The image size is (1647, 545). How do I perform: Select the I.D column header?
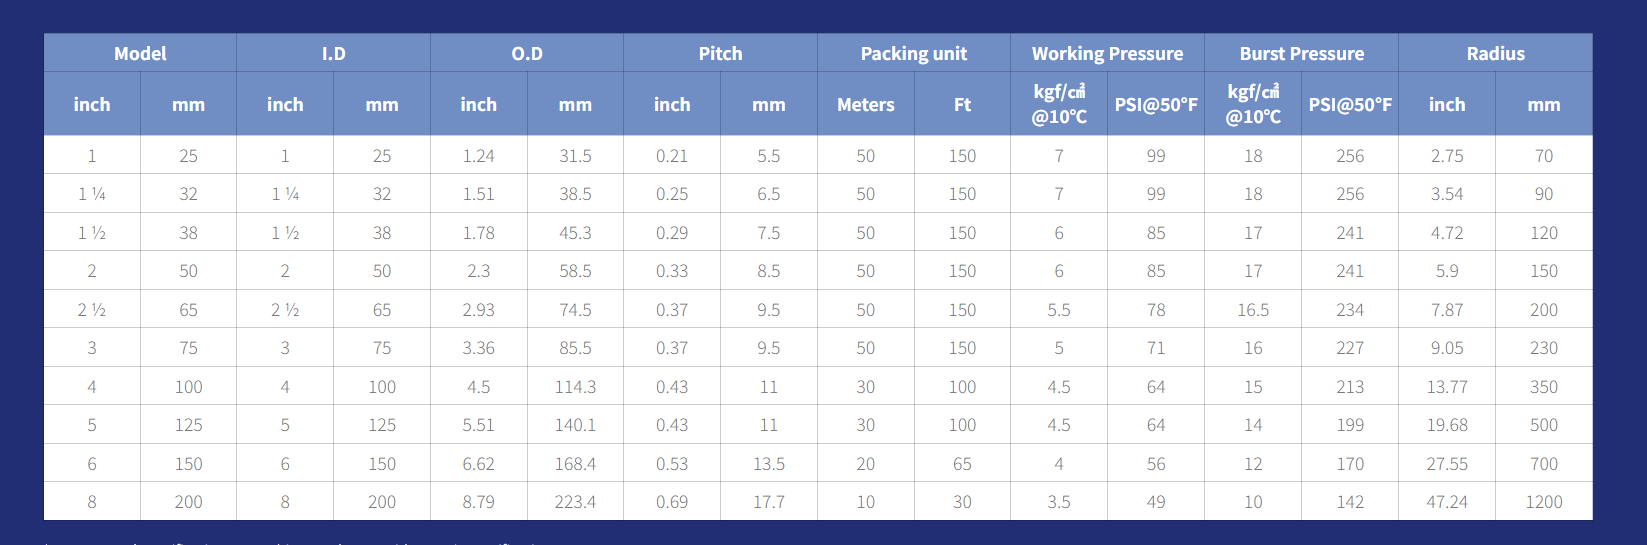pos(333,53)
